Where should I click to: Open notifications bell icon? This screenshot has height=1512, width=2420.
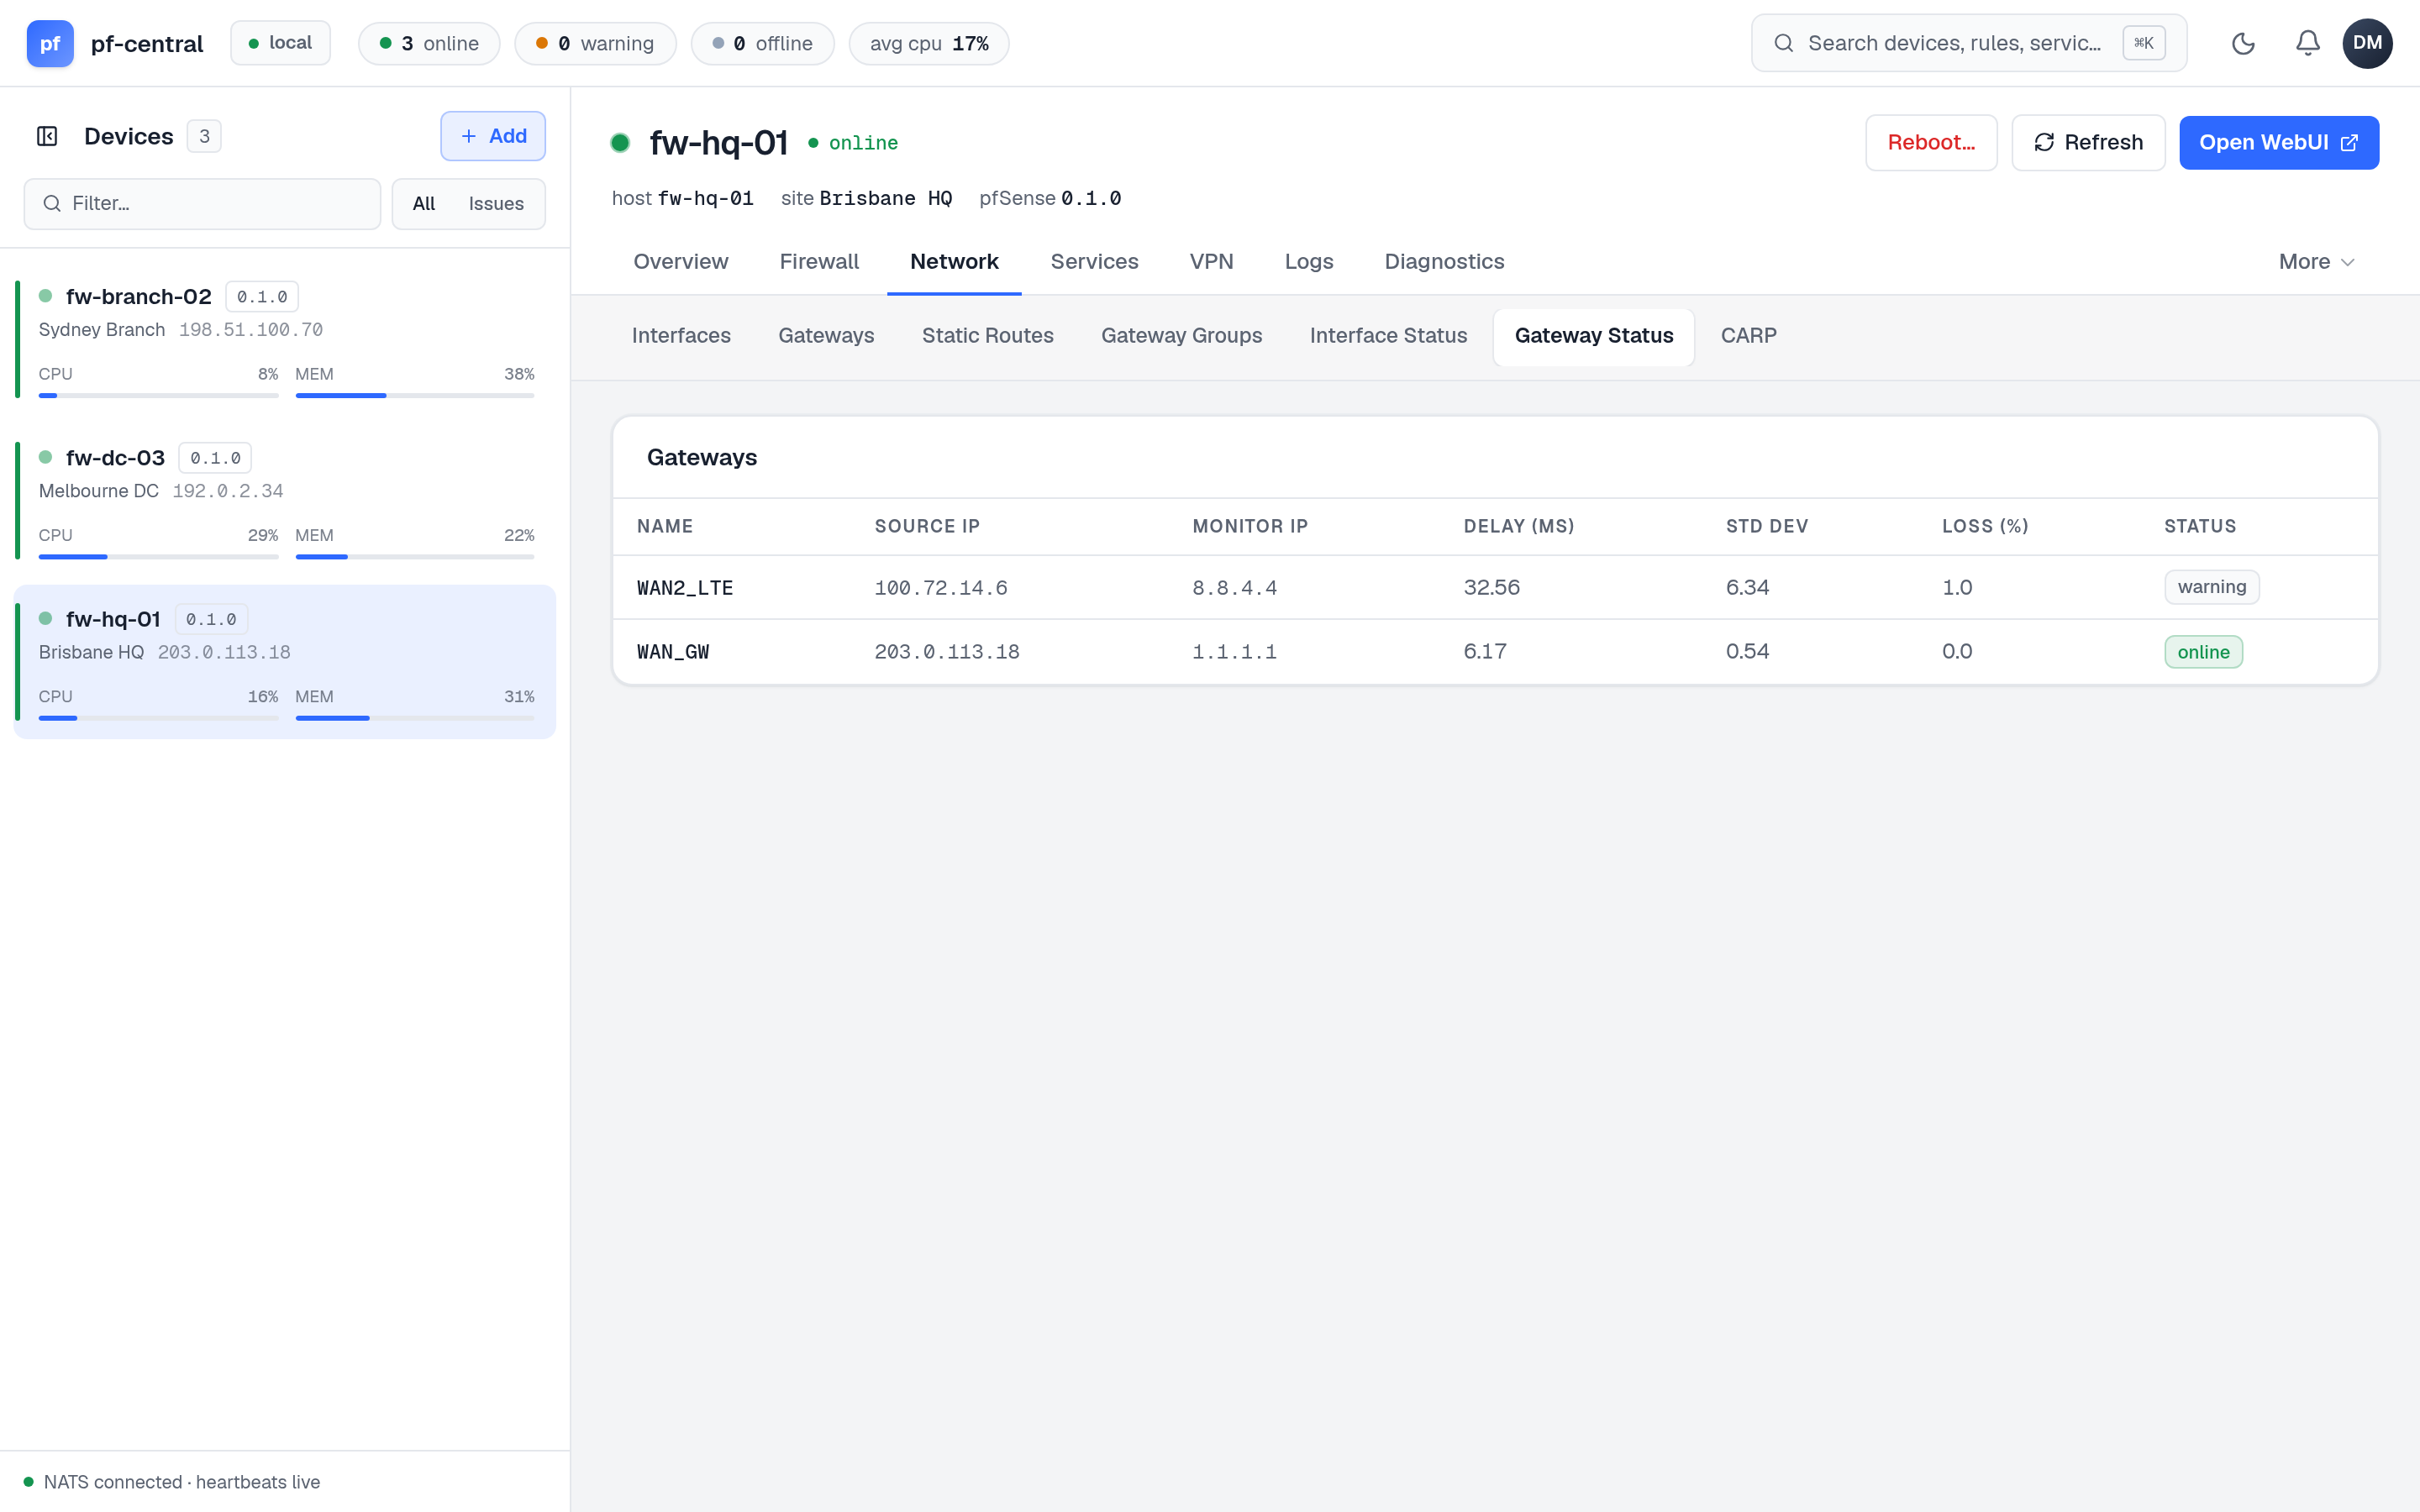[2308, 43]
